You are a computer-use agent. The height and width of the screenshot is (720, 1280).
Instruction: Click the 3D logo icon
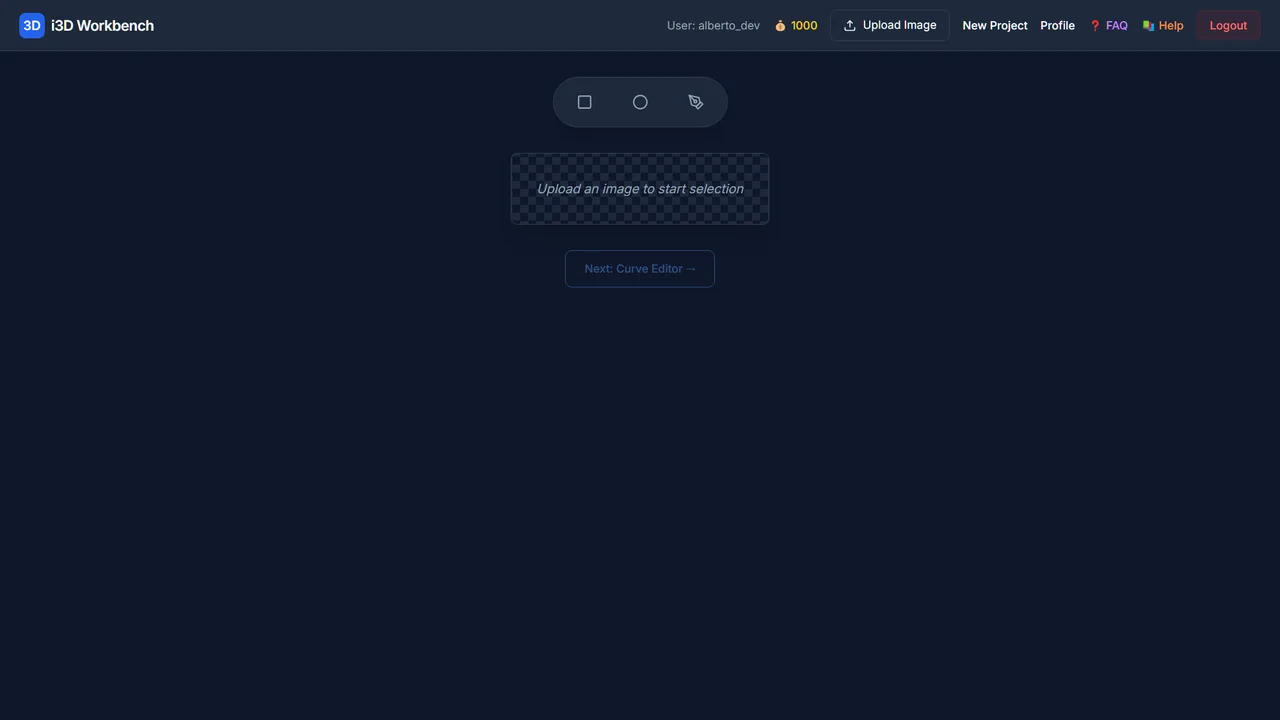tap(32, 25)
